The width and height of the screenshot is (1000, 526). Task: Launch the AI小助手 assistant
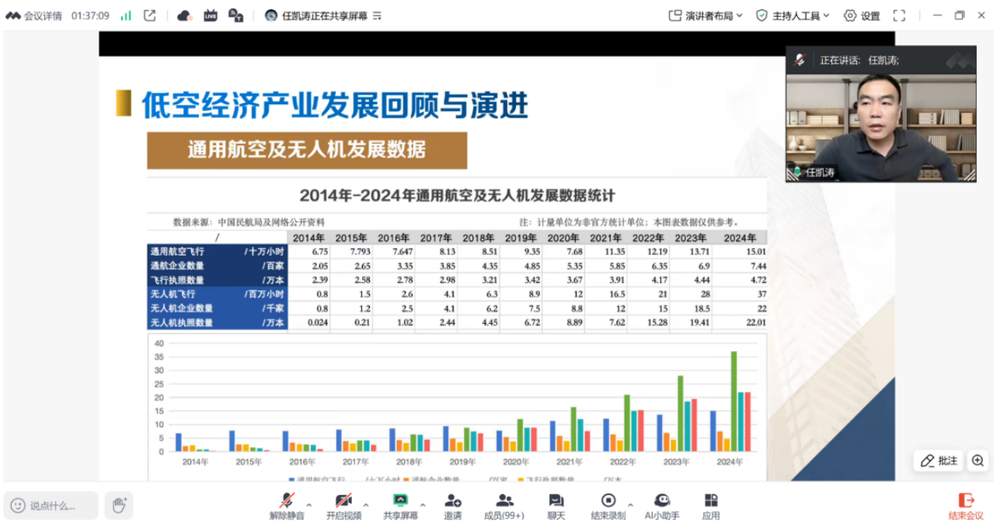[661, 501]
